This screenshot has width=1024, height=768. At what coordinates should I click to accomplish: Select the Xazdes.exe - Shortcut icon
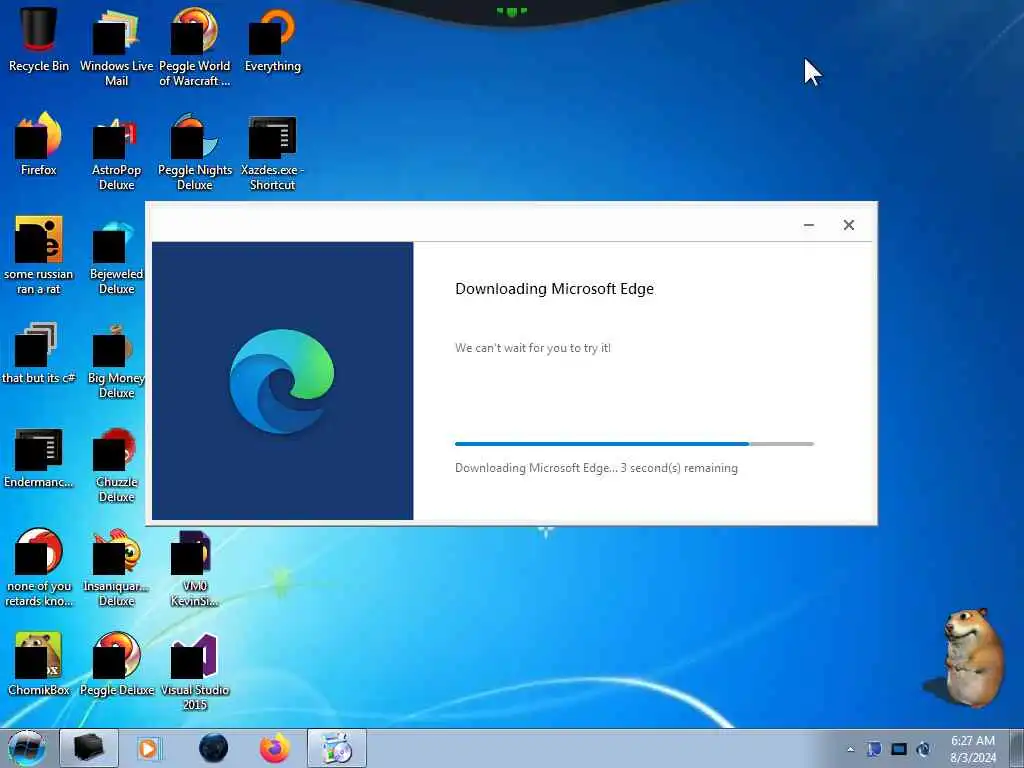pyautogui.click(x=273, y=152)
